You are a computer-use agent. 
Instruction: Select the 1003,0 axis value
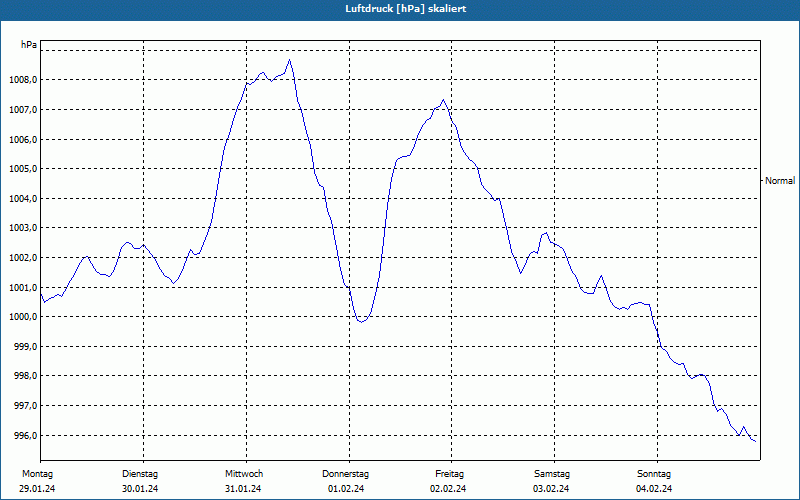click(23, 228)
